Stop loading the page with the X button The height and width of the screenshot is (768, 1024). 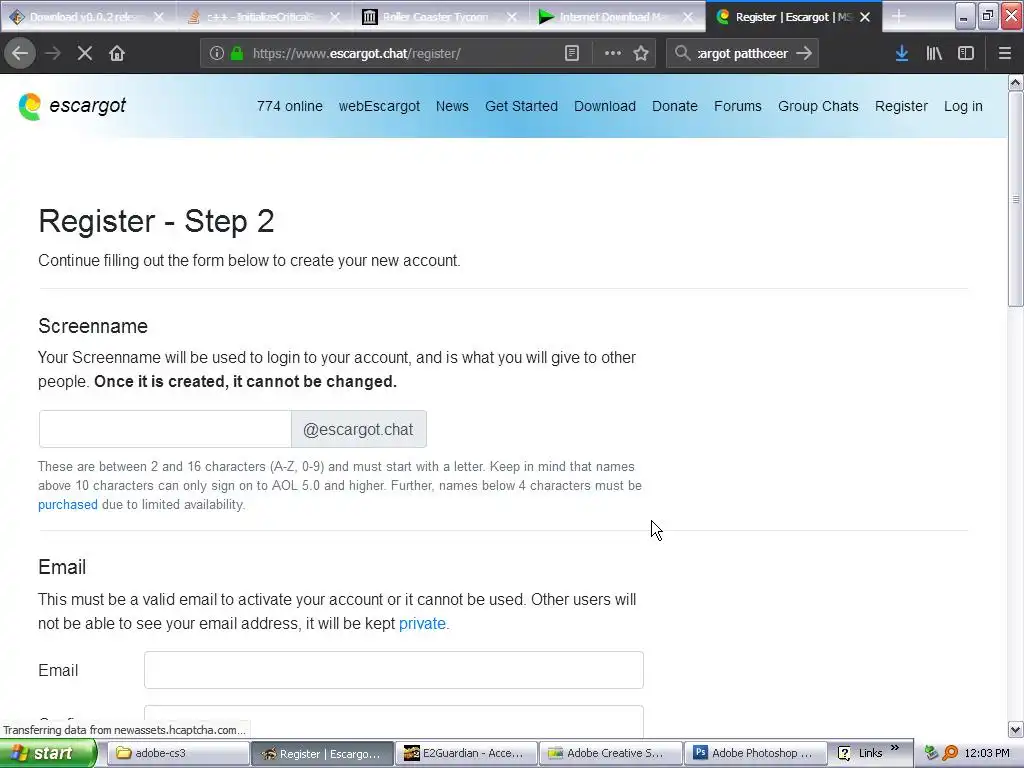85,54
